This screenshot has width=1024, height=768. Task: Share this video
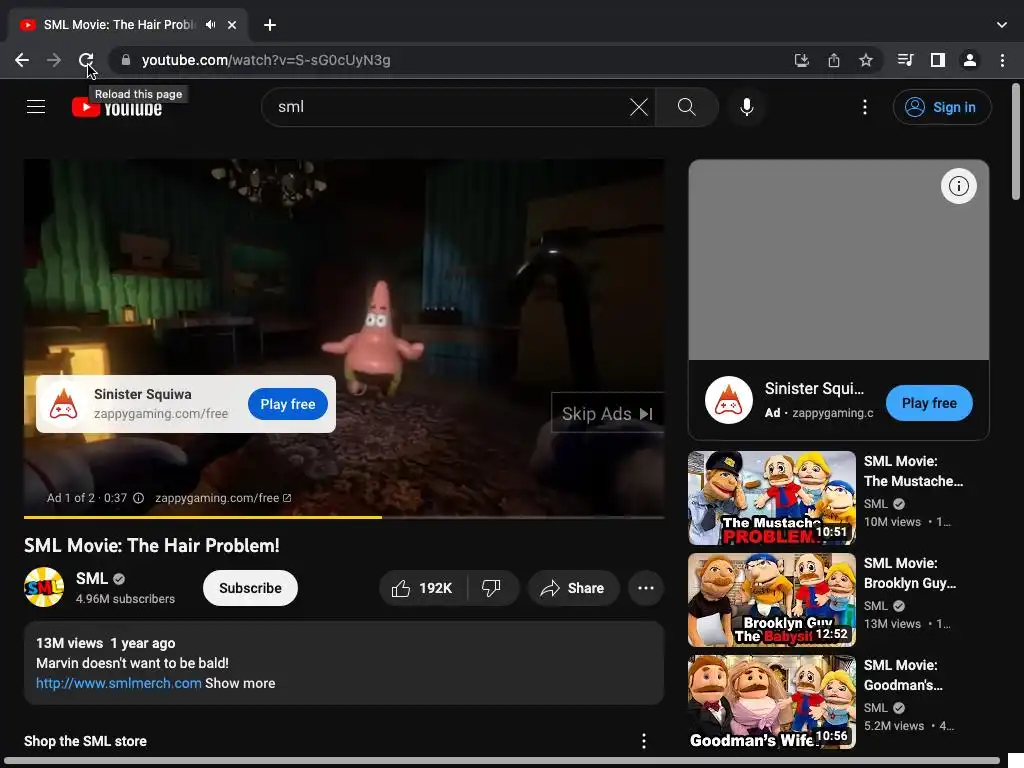573,588
